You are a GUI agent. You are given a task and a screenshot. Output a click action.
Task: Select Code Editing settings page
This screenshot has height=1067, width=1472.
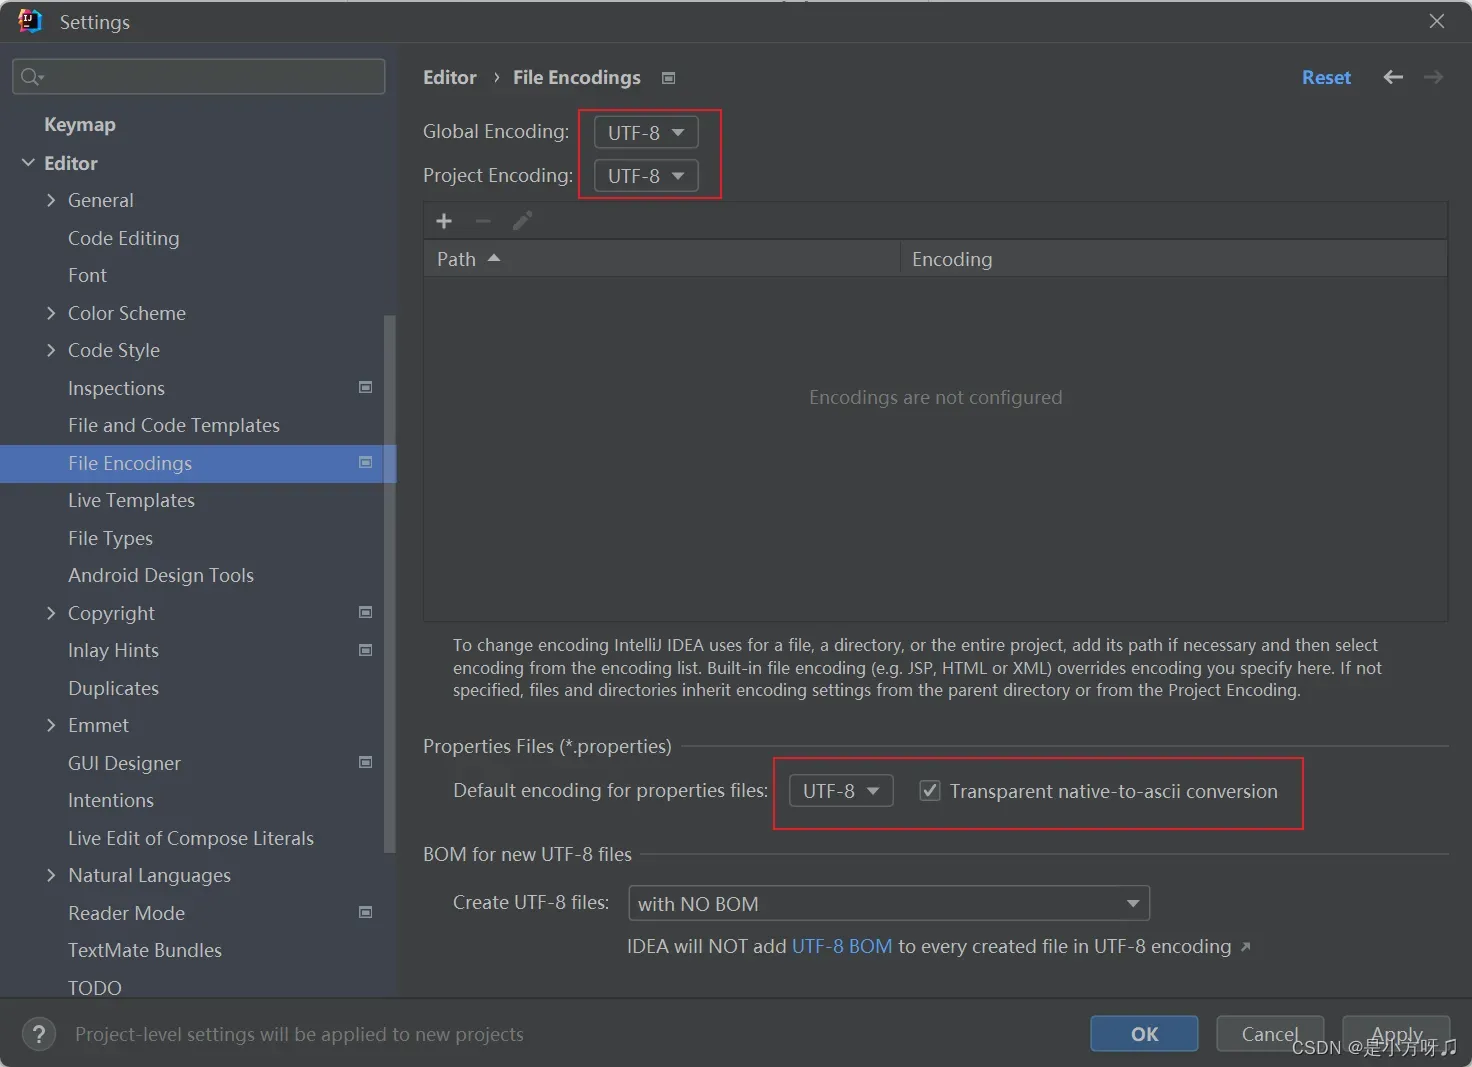(123, 238)
